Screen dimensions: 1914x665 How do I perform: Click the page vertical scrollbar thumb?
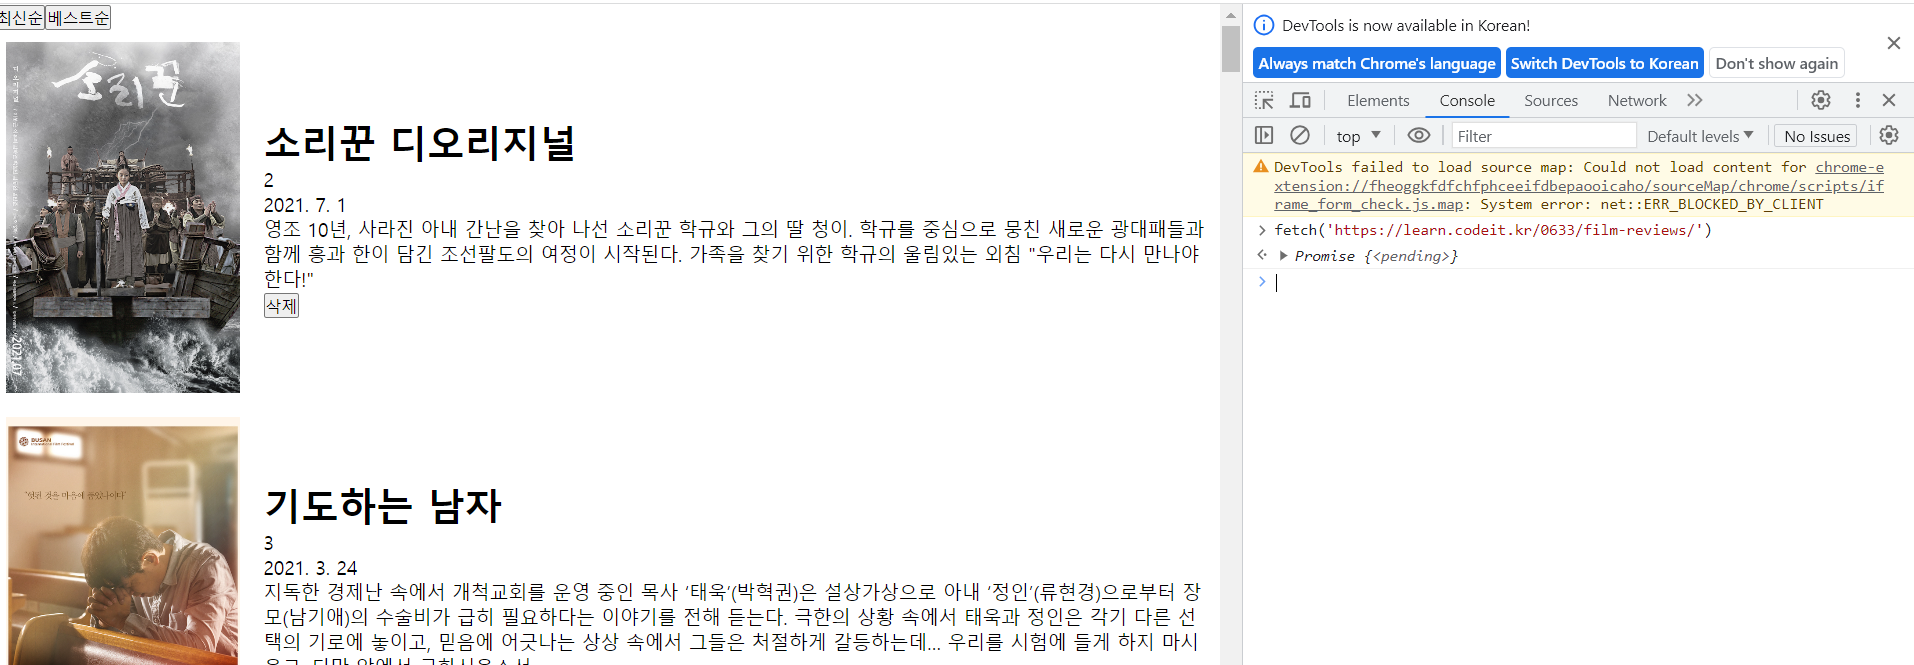pyautogui.click(x=1231, y=48)
